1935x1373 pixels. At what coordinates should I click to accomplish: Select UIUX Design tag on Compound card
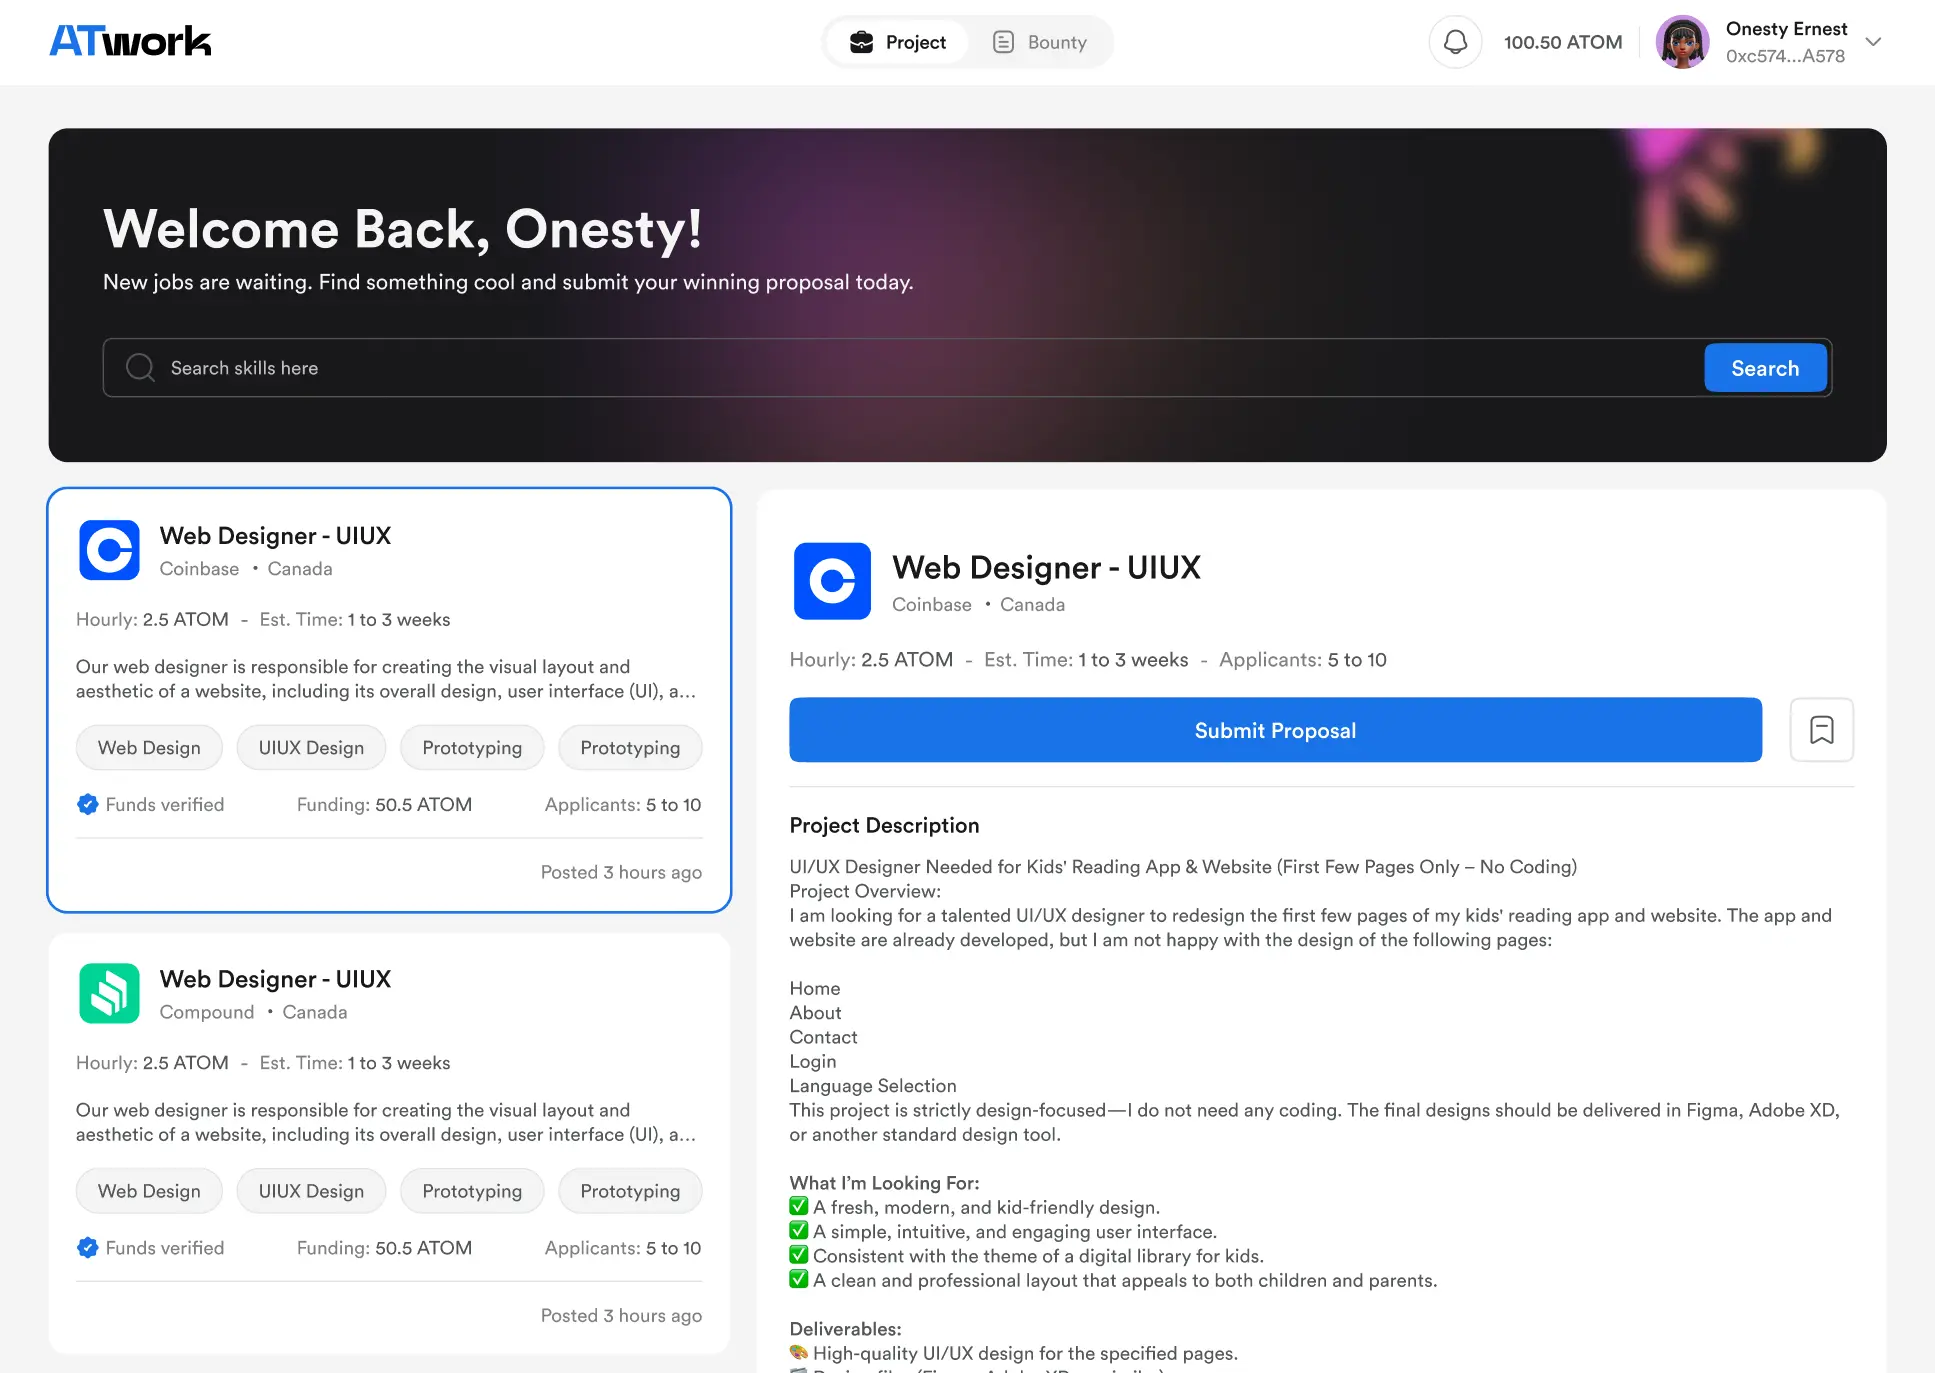[311, 1191]
